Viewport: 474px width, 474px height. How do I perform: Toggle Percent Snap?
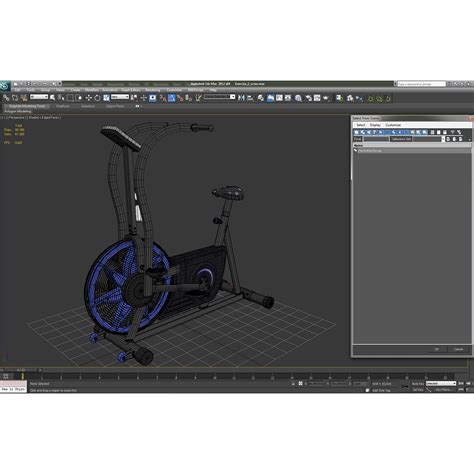[180, 98]
